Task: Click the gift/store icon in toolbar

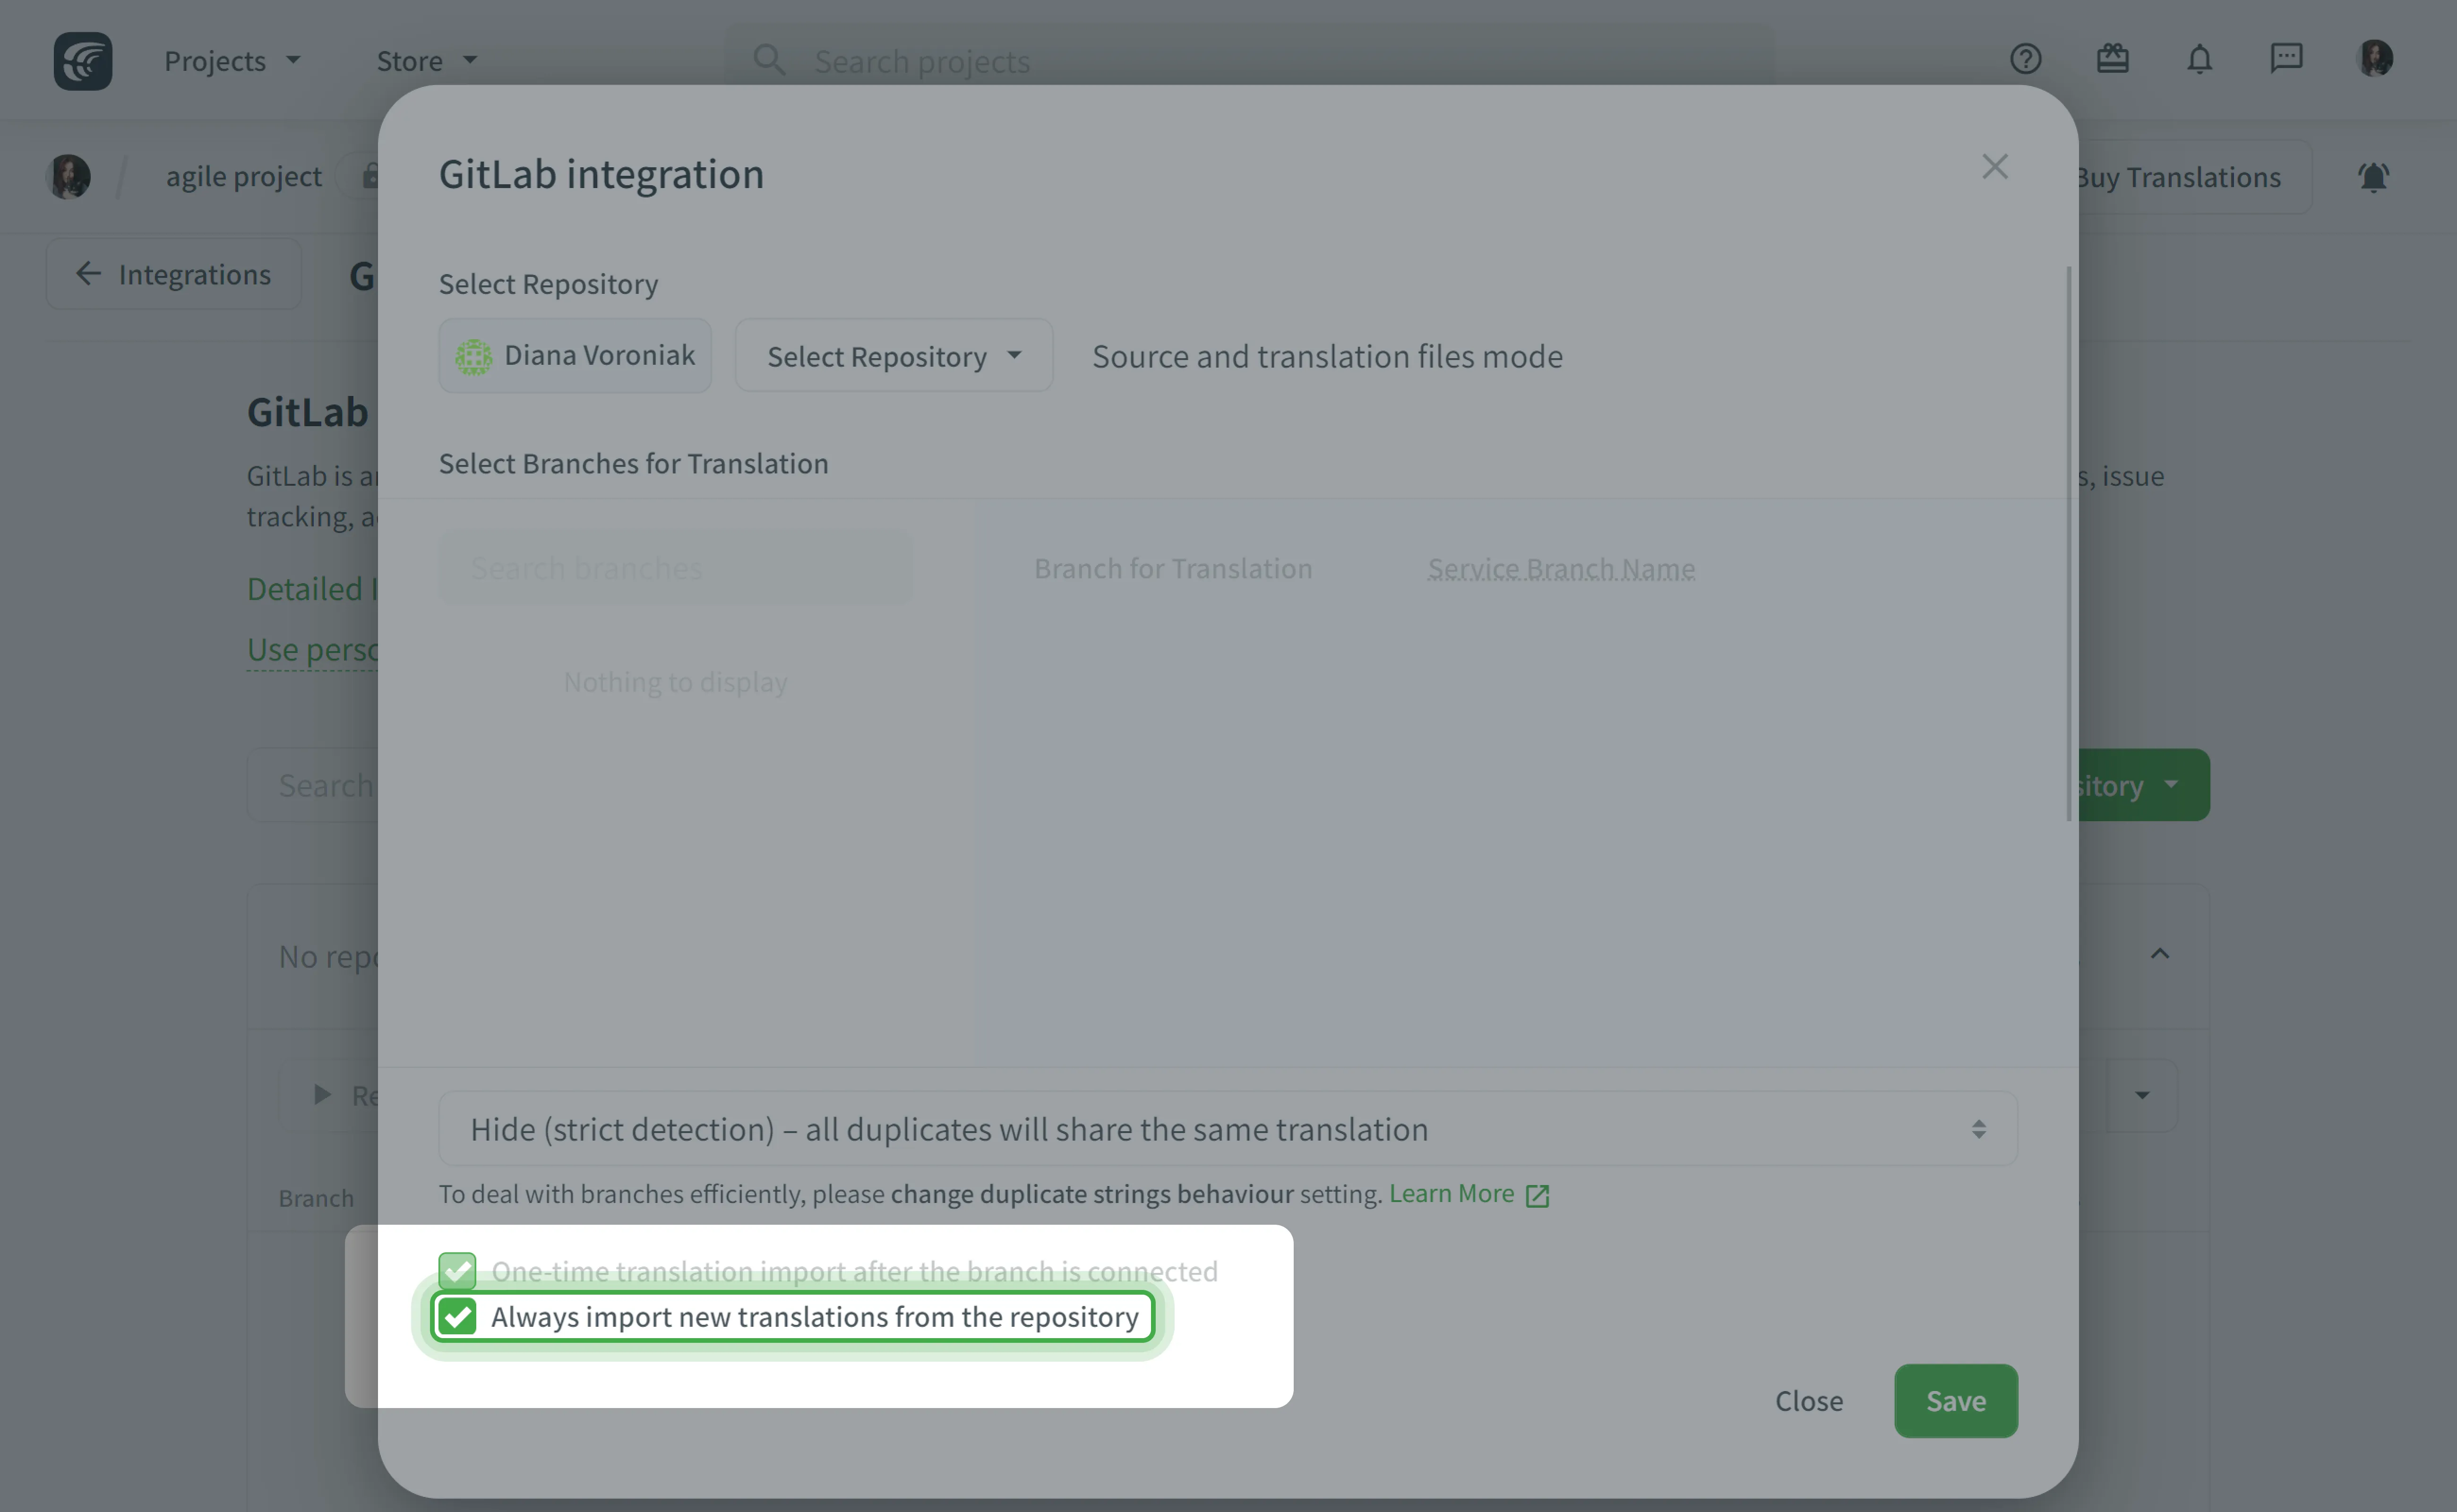Action: click(2113, 58)
